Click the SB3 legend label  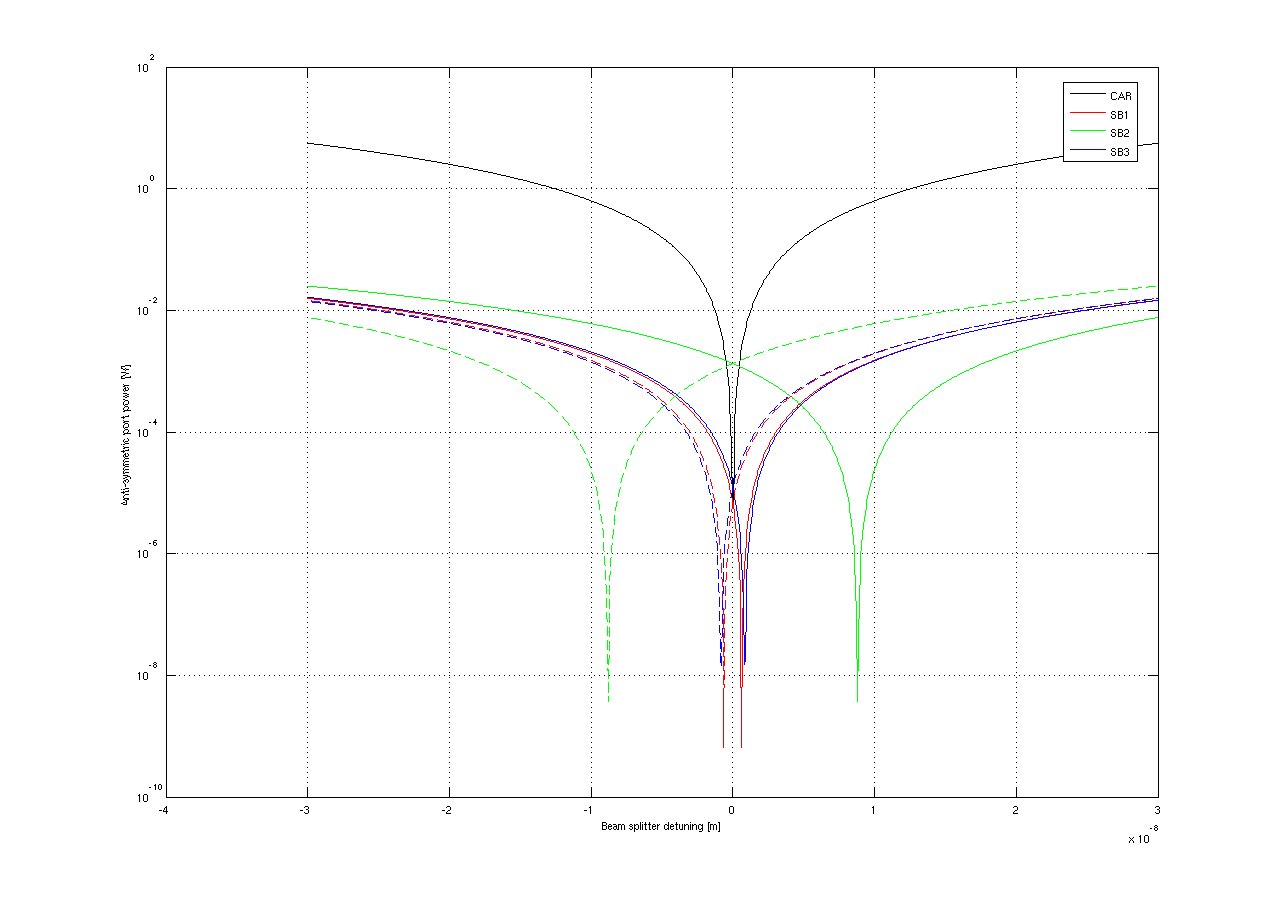point(1120,152)
